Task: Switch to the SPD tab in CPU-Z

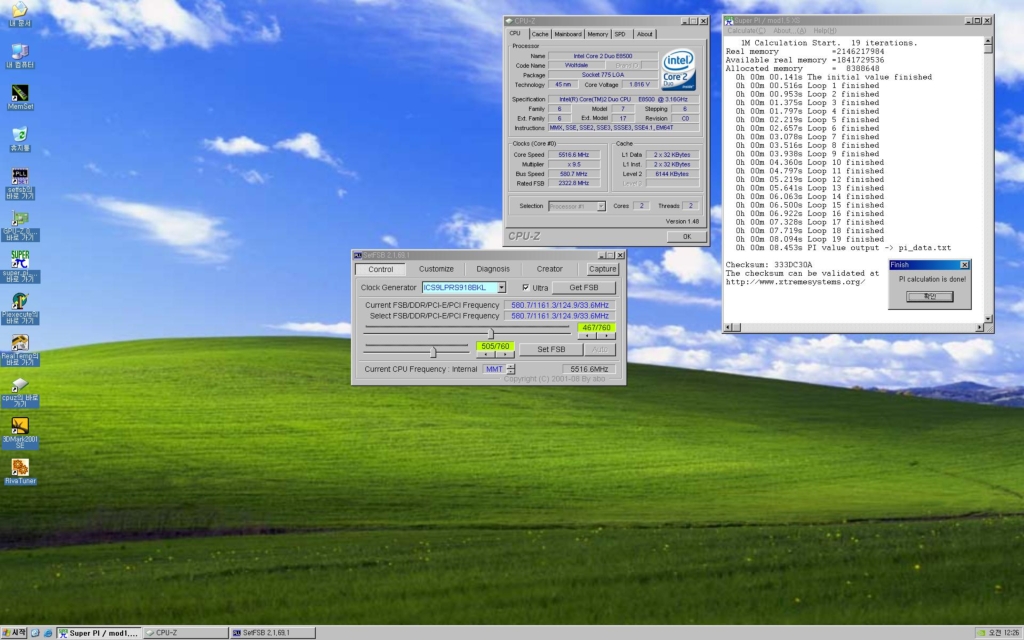Action: [x=620, y=34]
